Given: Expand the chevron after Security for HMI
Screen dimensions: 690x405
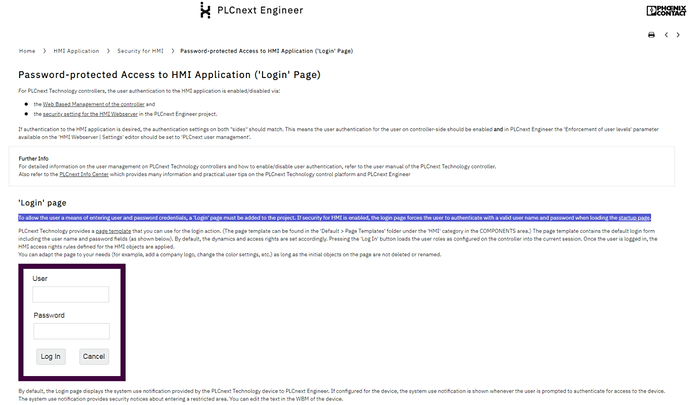Looking at the screenshot, I should tap(172, 50).
